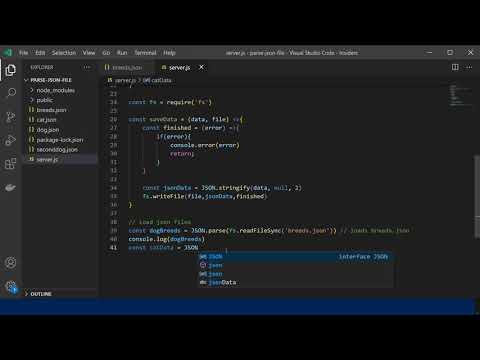Open Explorer panel Views and More Actions
The height and width of the screenshot is (360, 480).
87,67
